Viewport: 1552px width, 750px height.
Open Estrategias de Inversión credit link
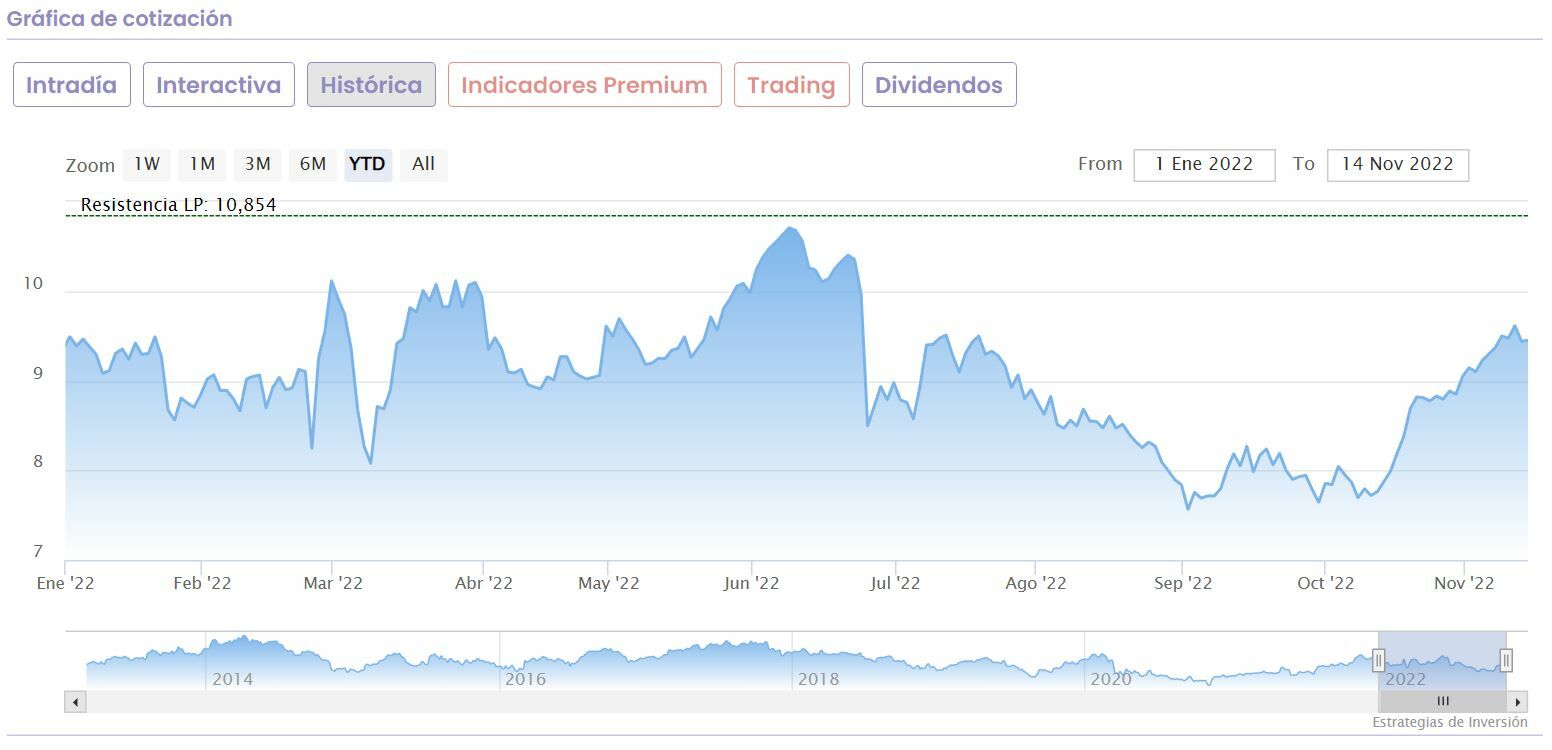[1449, 722]
